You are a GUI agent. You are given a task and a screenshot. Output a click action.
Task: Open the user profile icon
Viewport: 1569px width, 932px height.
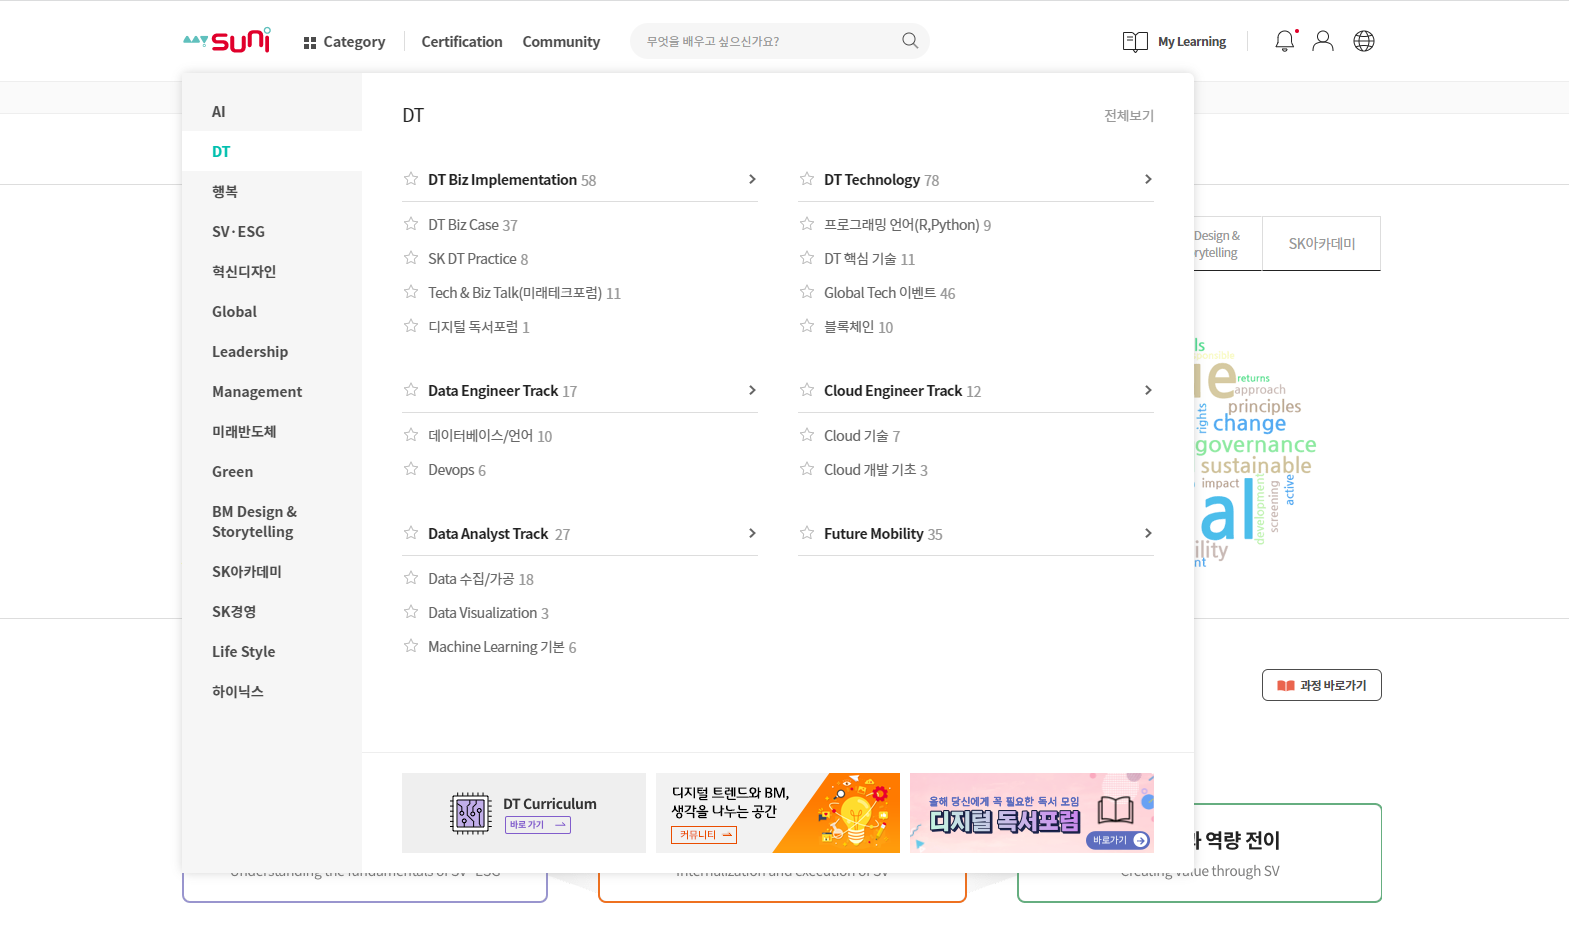pyautogui.click(x=1323, y=41)
